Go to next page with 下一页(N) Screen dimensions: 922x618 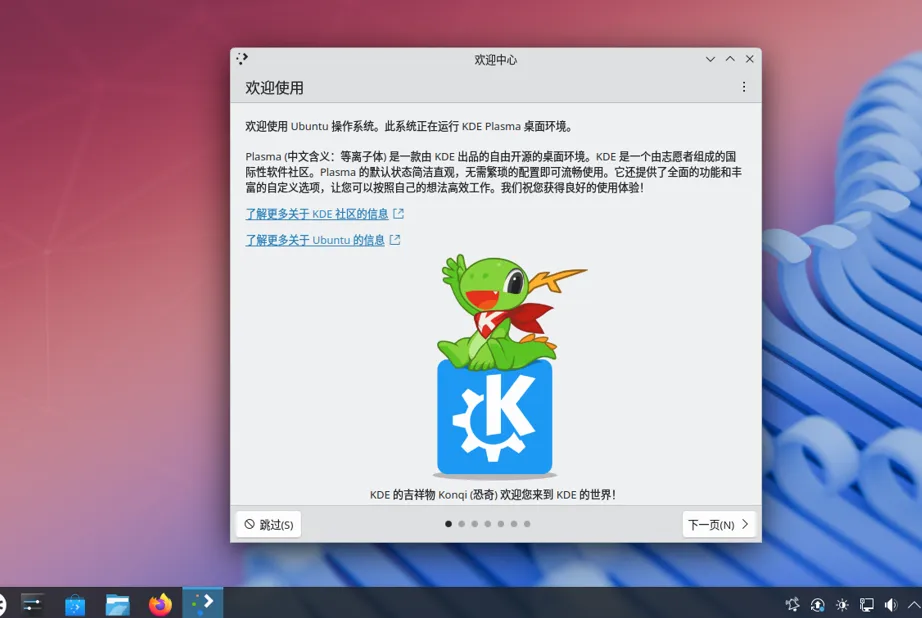719,524
